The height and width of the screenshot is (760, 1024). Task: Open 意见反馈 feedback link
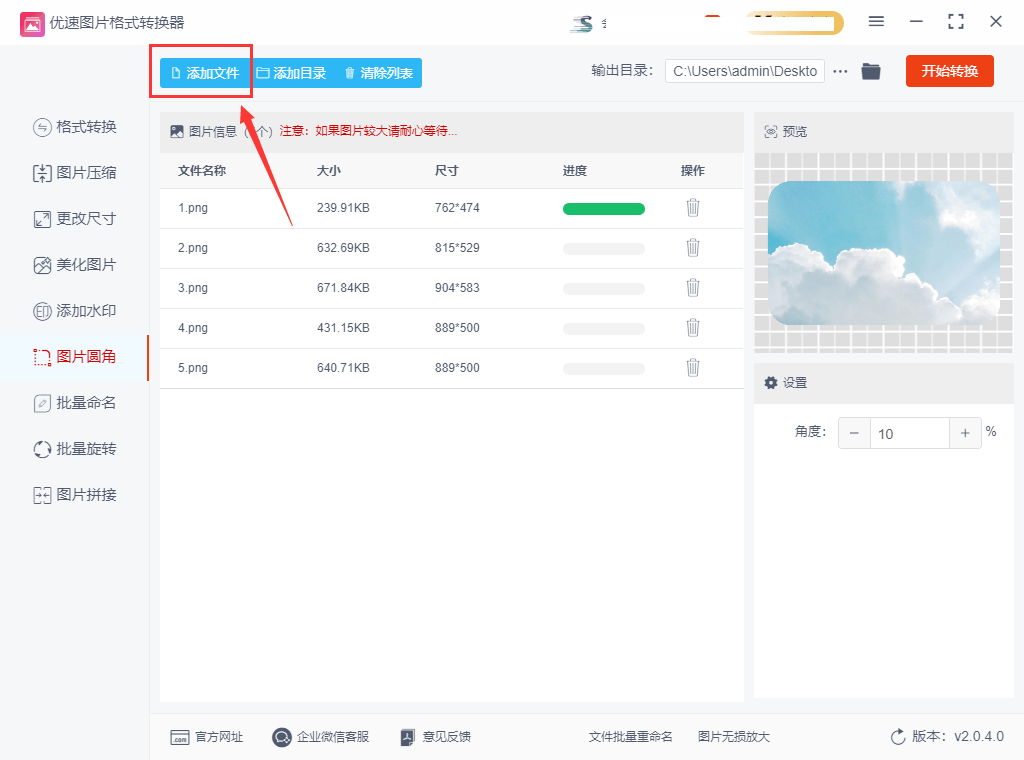tap(435, 737)
